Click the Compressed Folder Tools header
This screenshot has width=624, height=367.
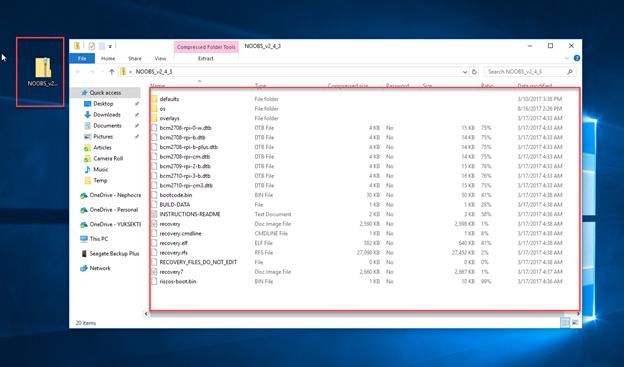[206, 47]
